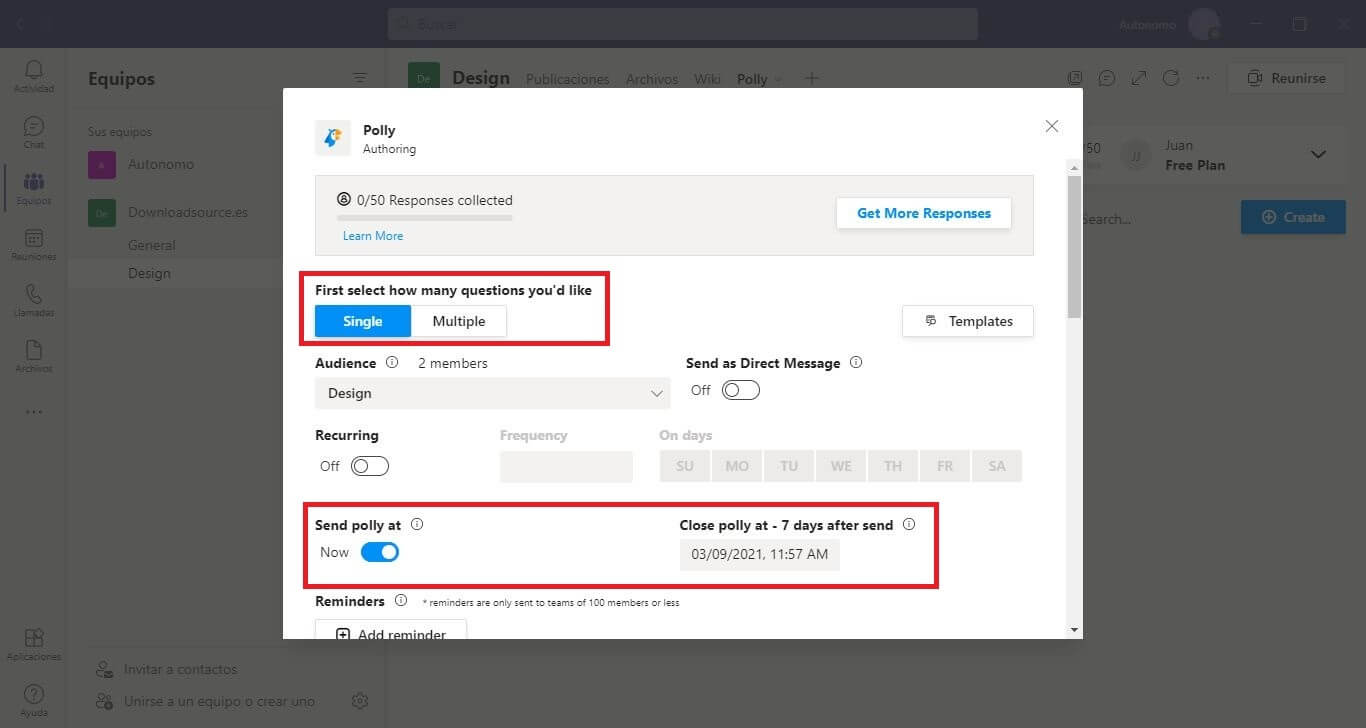The width and height of the screenshot is (1366, 728).
Task: Open the Audience Design dropdown
Action: [492, 393]
